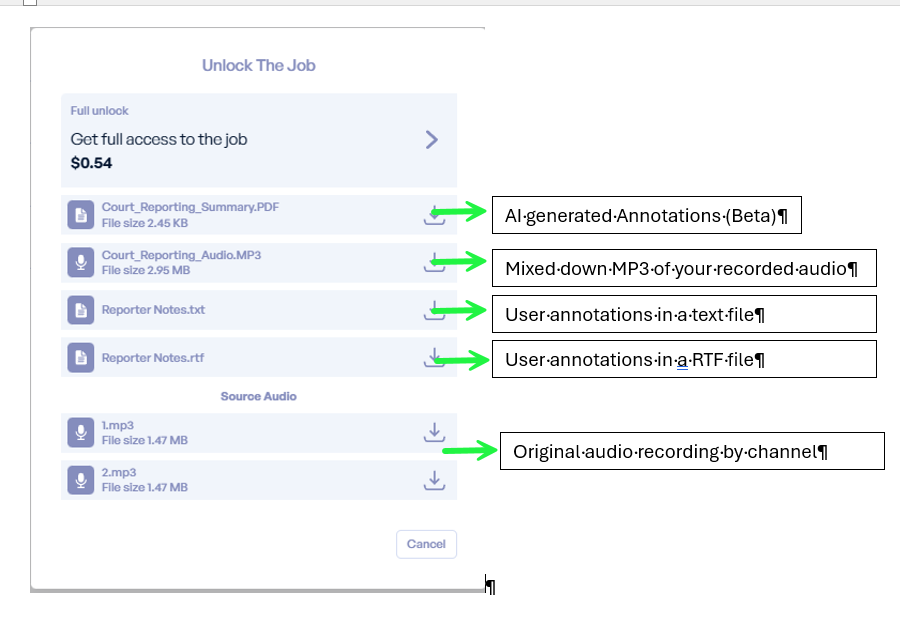Select the 'AI generated Annotations (Beta)' text box
Screen dimensions: 900x622
646,215
